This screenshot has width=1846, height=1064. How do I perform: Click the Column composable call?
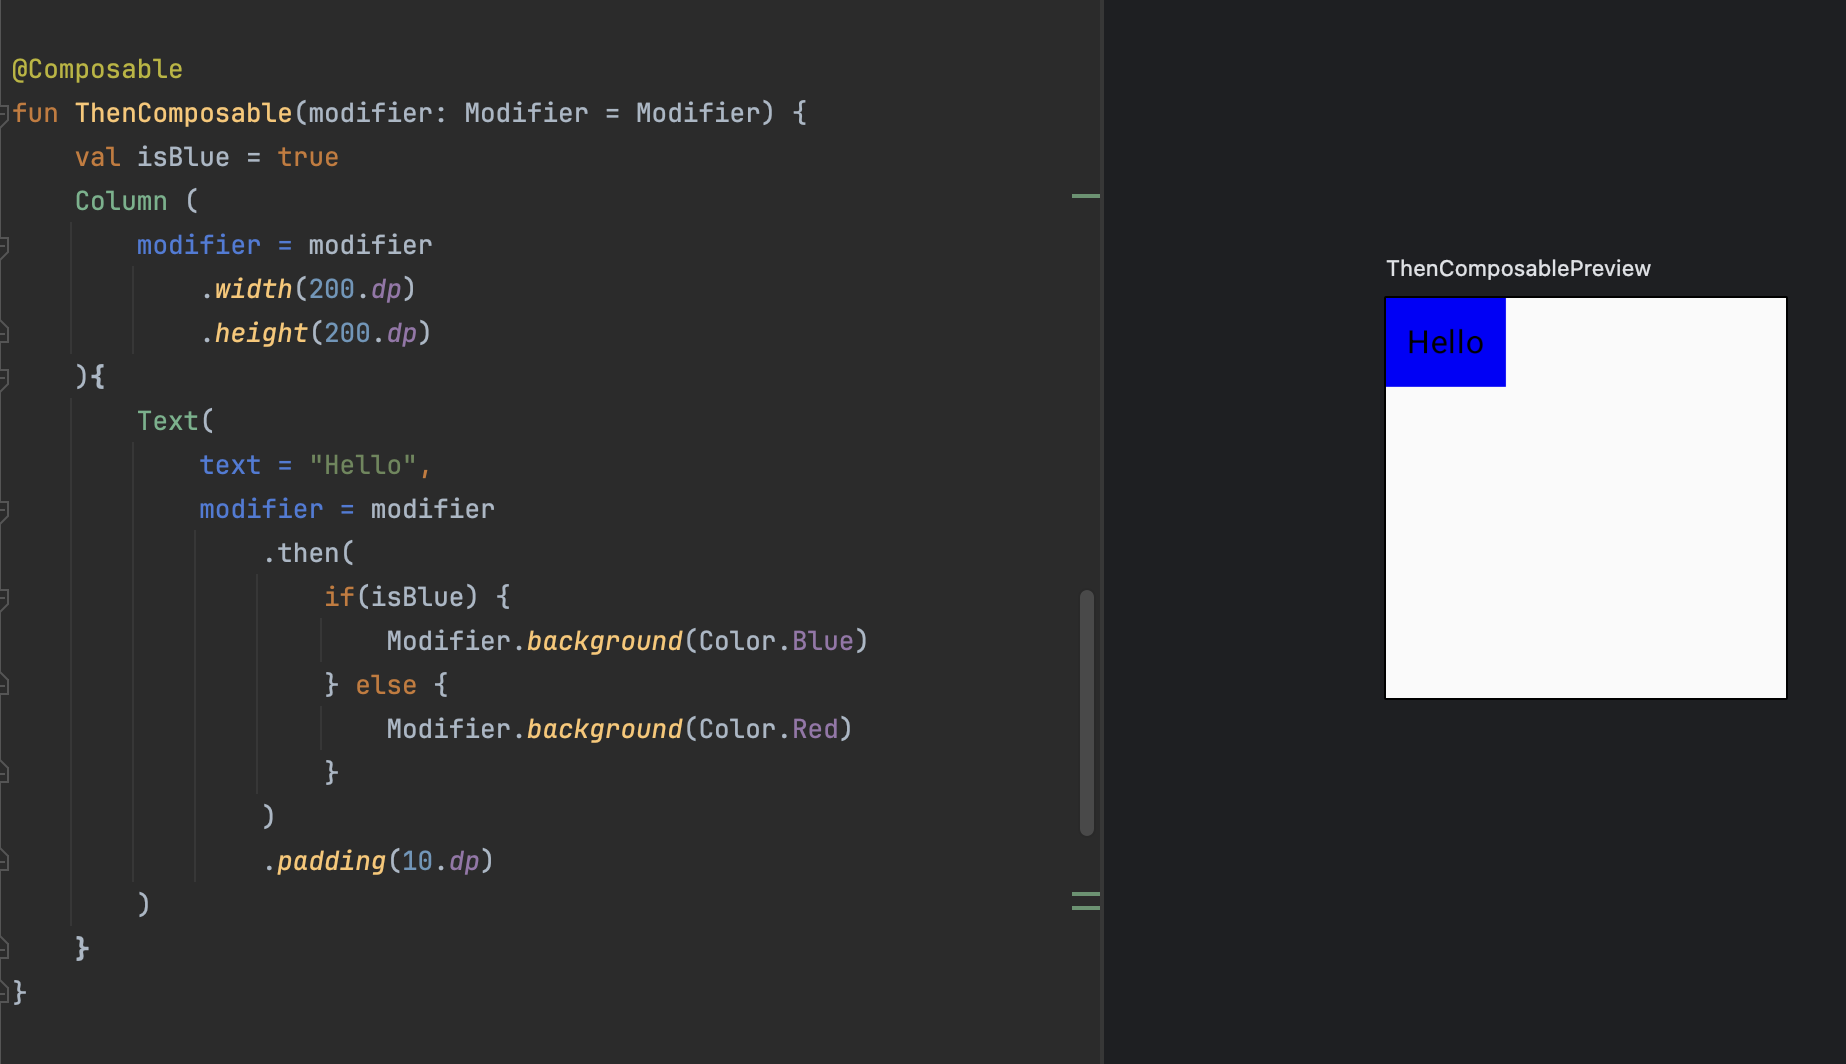pos(121,201)
